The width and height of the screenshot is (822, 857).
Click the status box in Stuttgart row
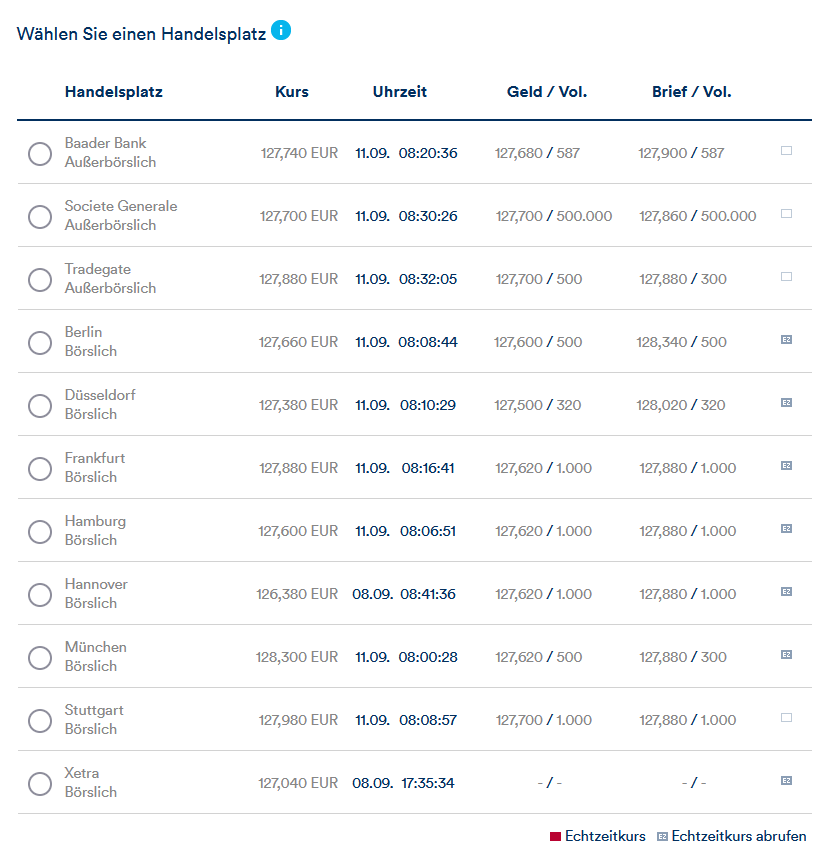[x=786, y=718]
